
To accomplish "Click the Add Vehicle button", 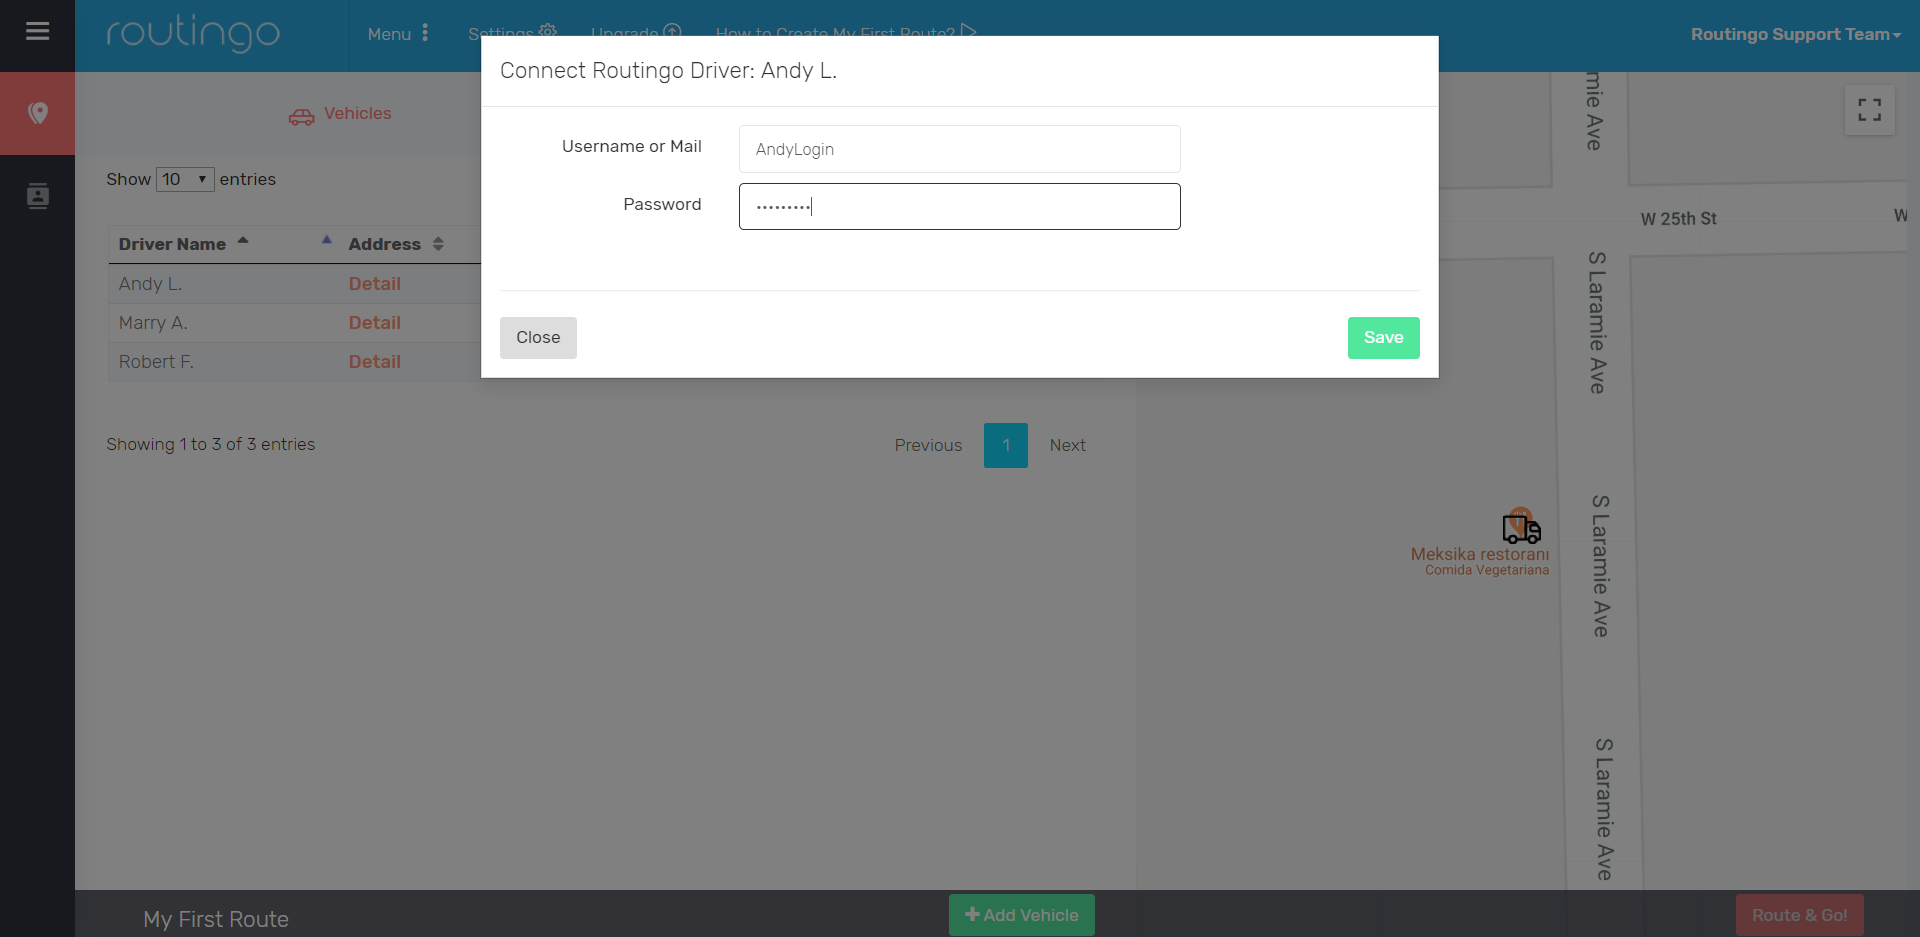I will point(1021,915).
